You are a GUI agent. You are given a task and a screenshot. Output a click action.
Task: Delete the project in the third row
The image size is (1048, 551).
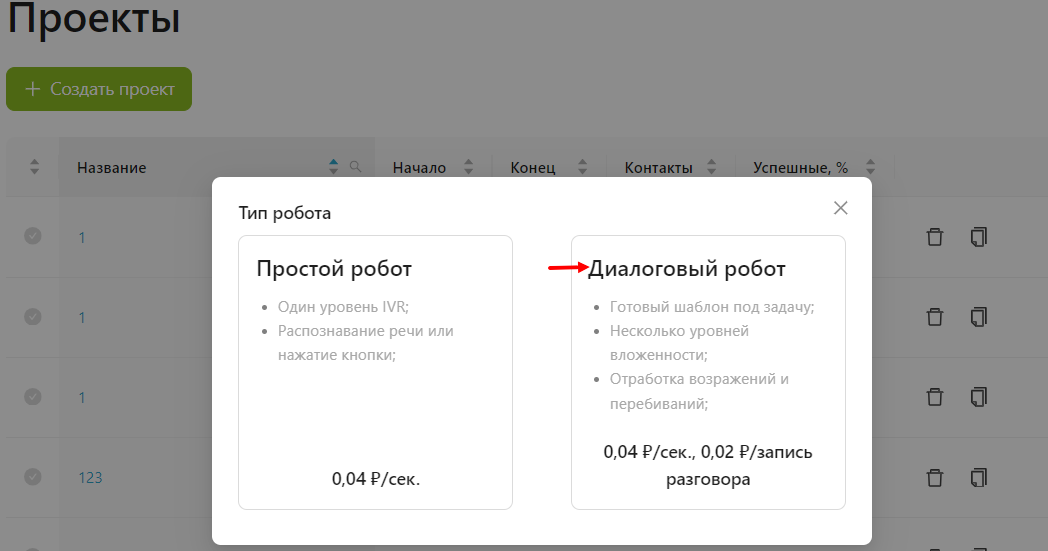pyautogui.click(x=935, y=397)
